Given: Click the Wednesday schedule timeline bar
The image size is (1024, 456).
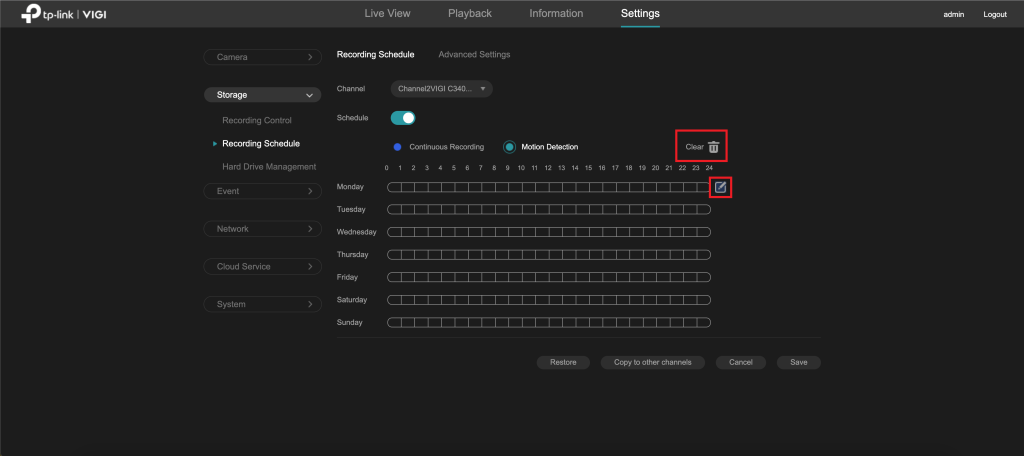Looking at the screenshot, I should [549, 232].
